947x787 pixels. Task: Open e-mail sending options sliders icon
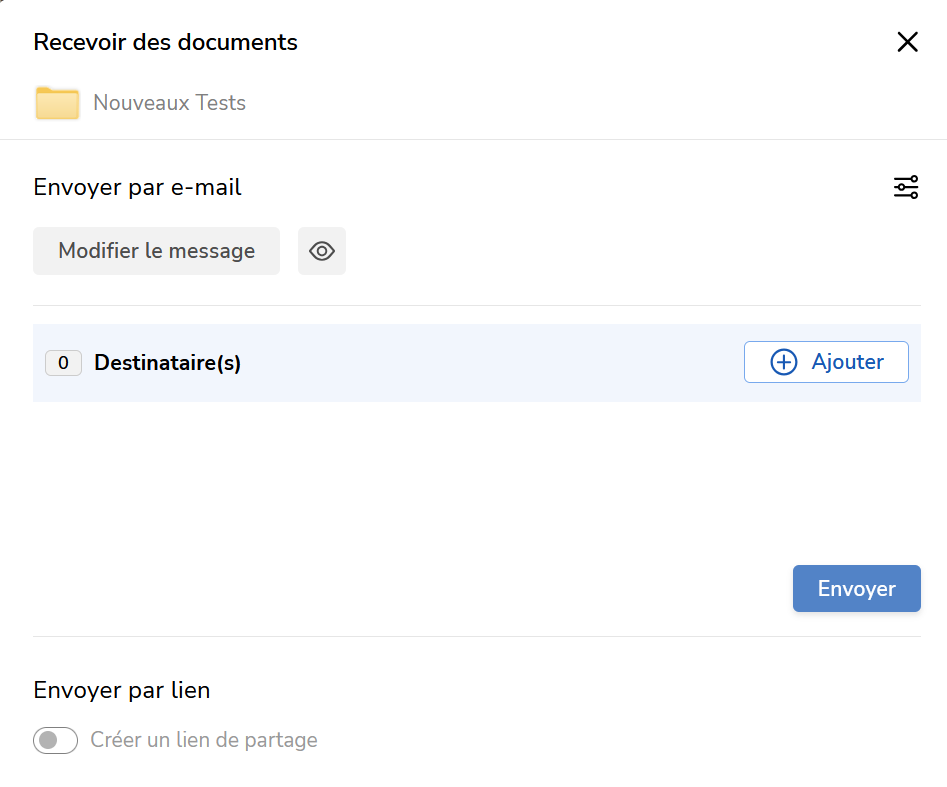(x=906, y=187)
